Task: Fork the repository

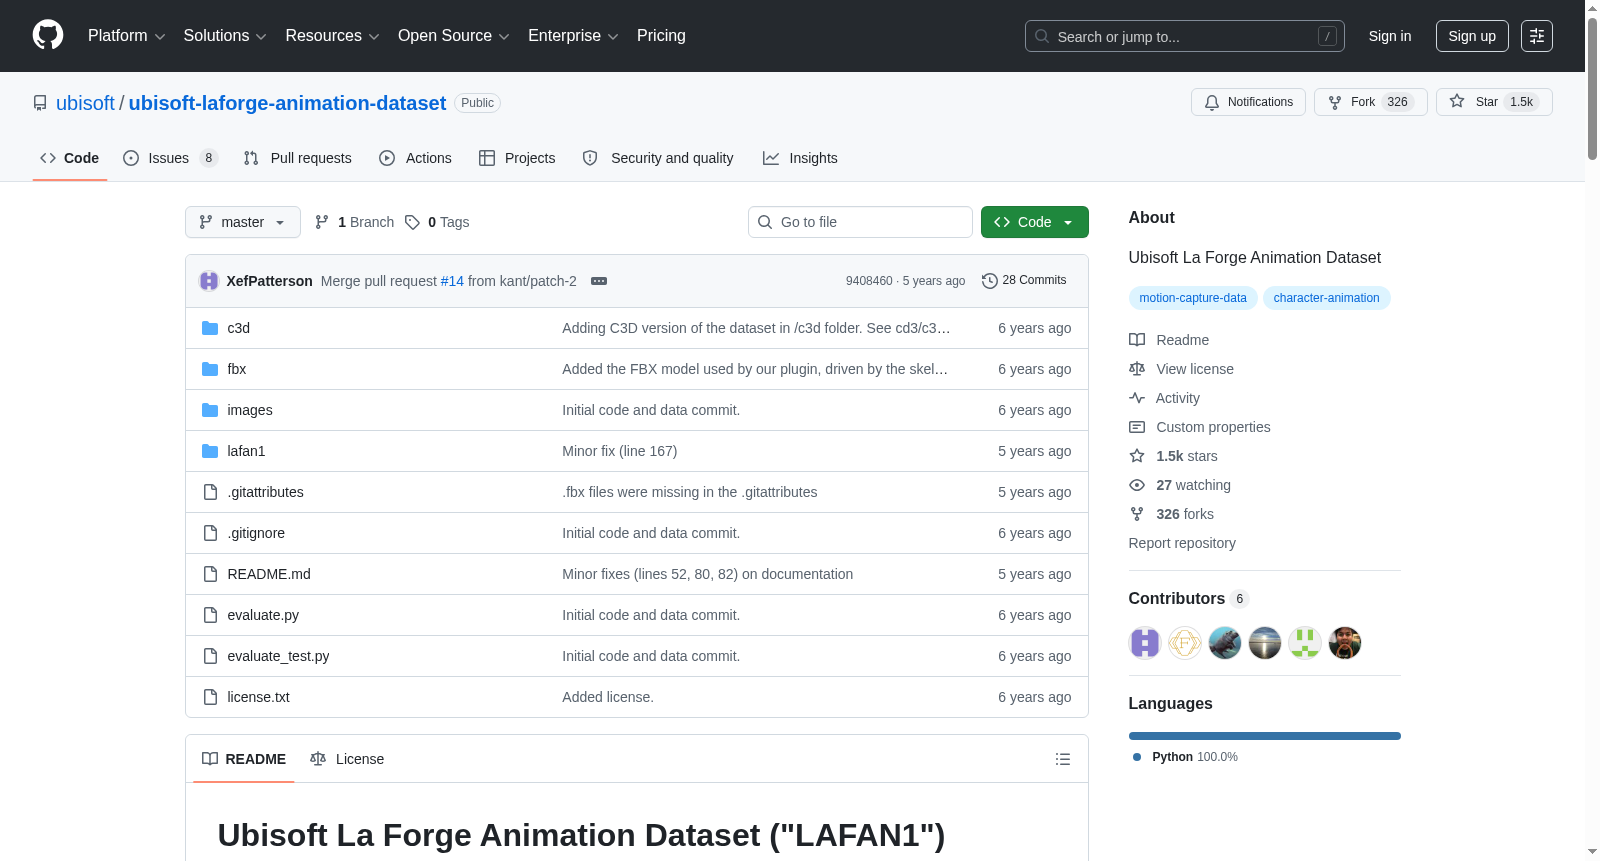Action: (x=1370, y=102)
